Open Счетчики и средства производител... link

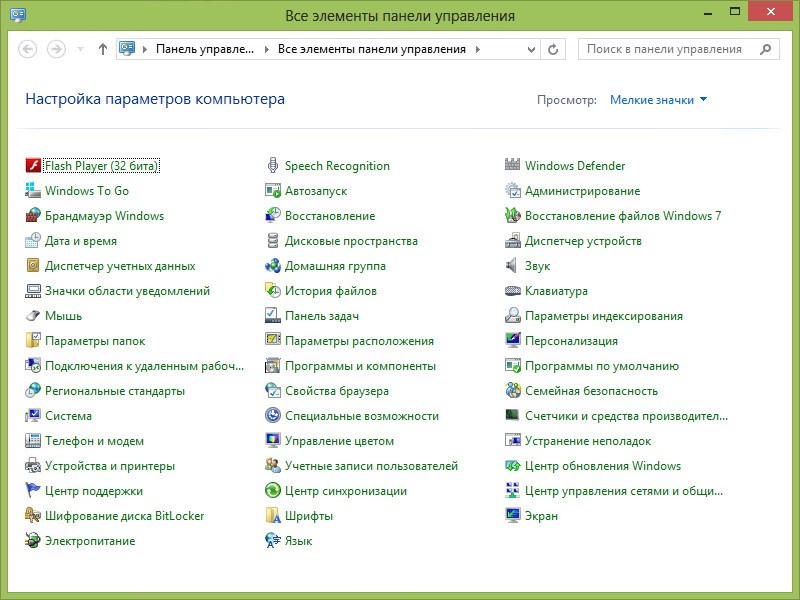click(627, 416)
